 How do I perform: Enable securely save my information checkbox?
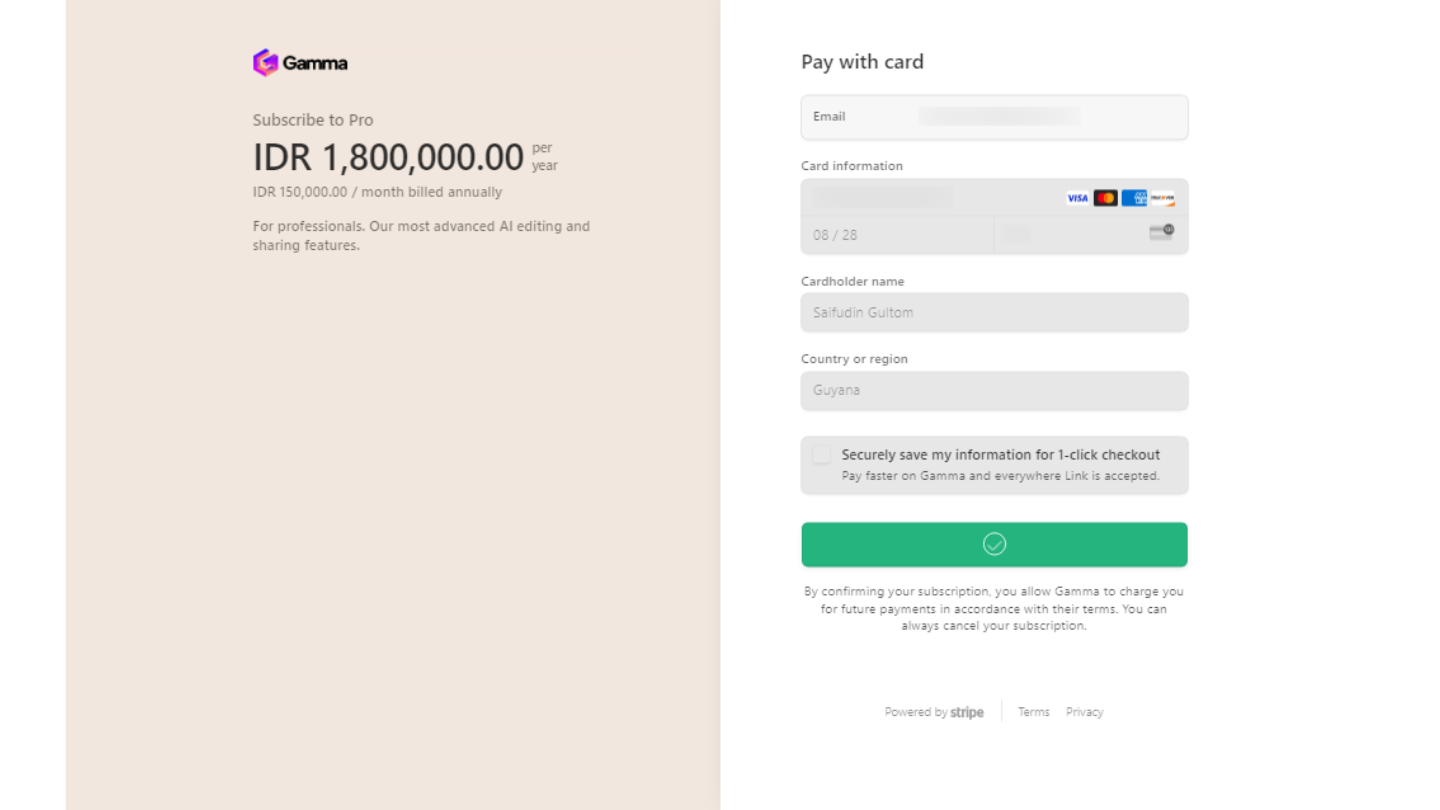821,455
